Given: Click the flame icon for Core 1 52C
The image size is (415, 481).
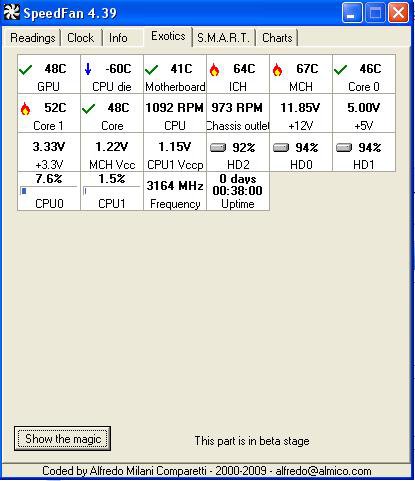Looking at the screenshot, I should [25, 109].
